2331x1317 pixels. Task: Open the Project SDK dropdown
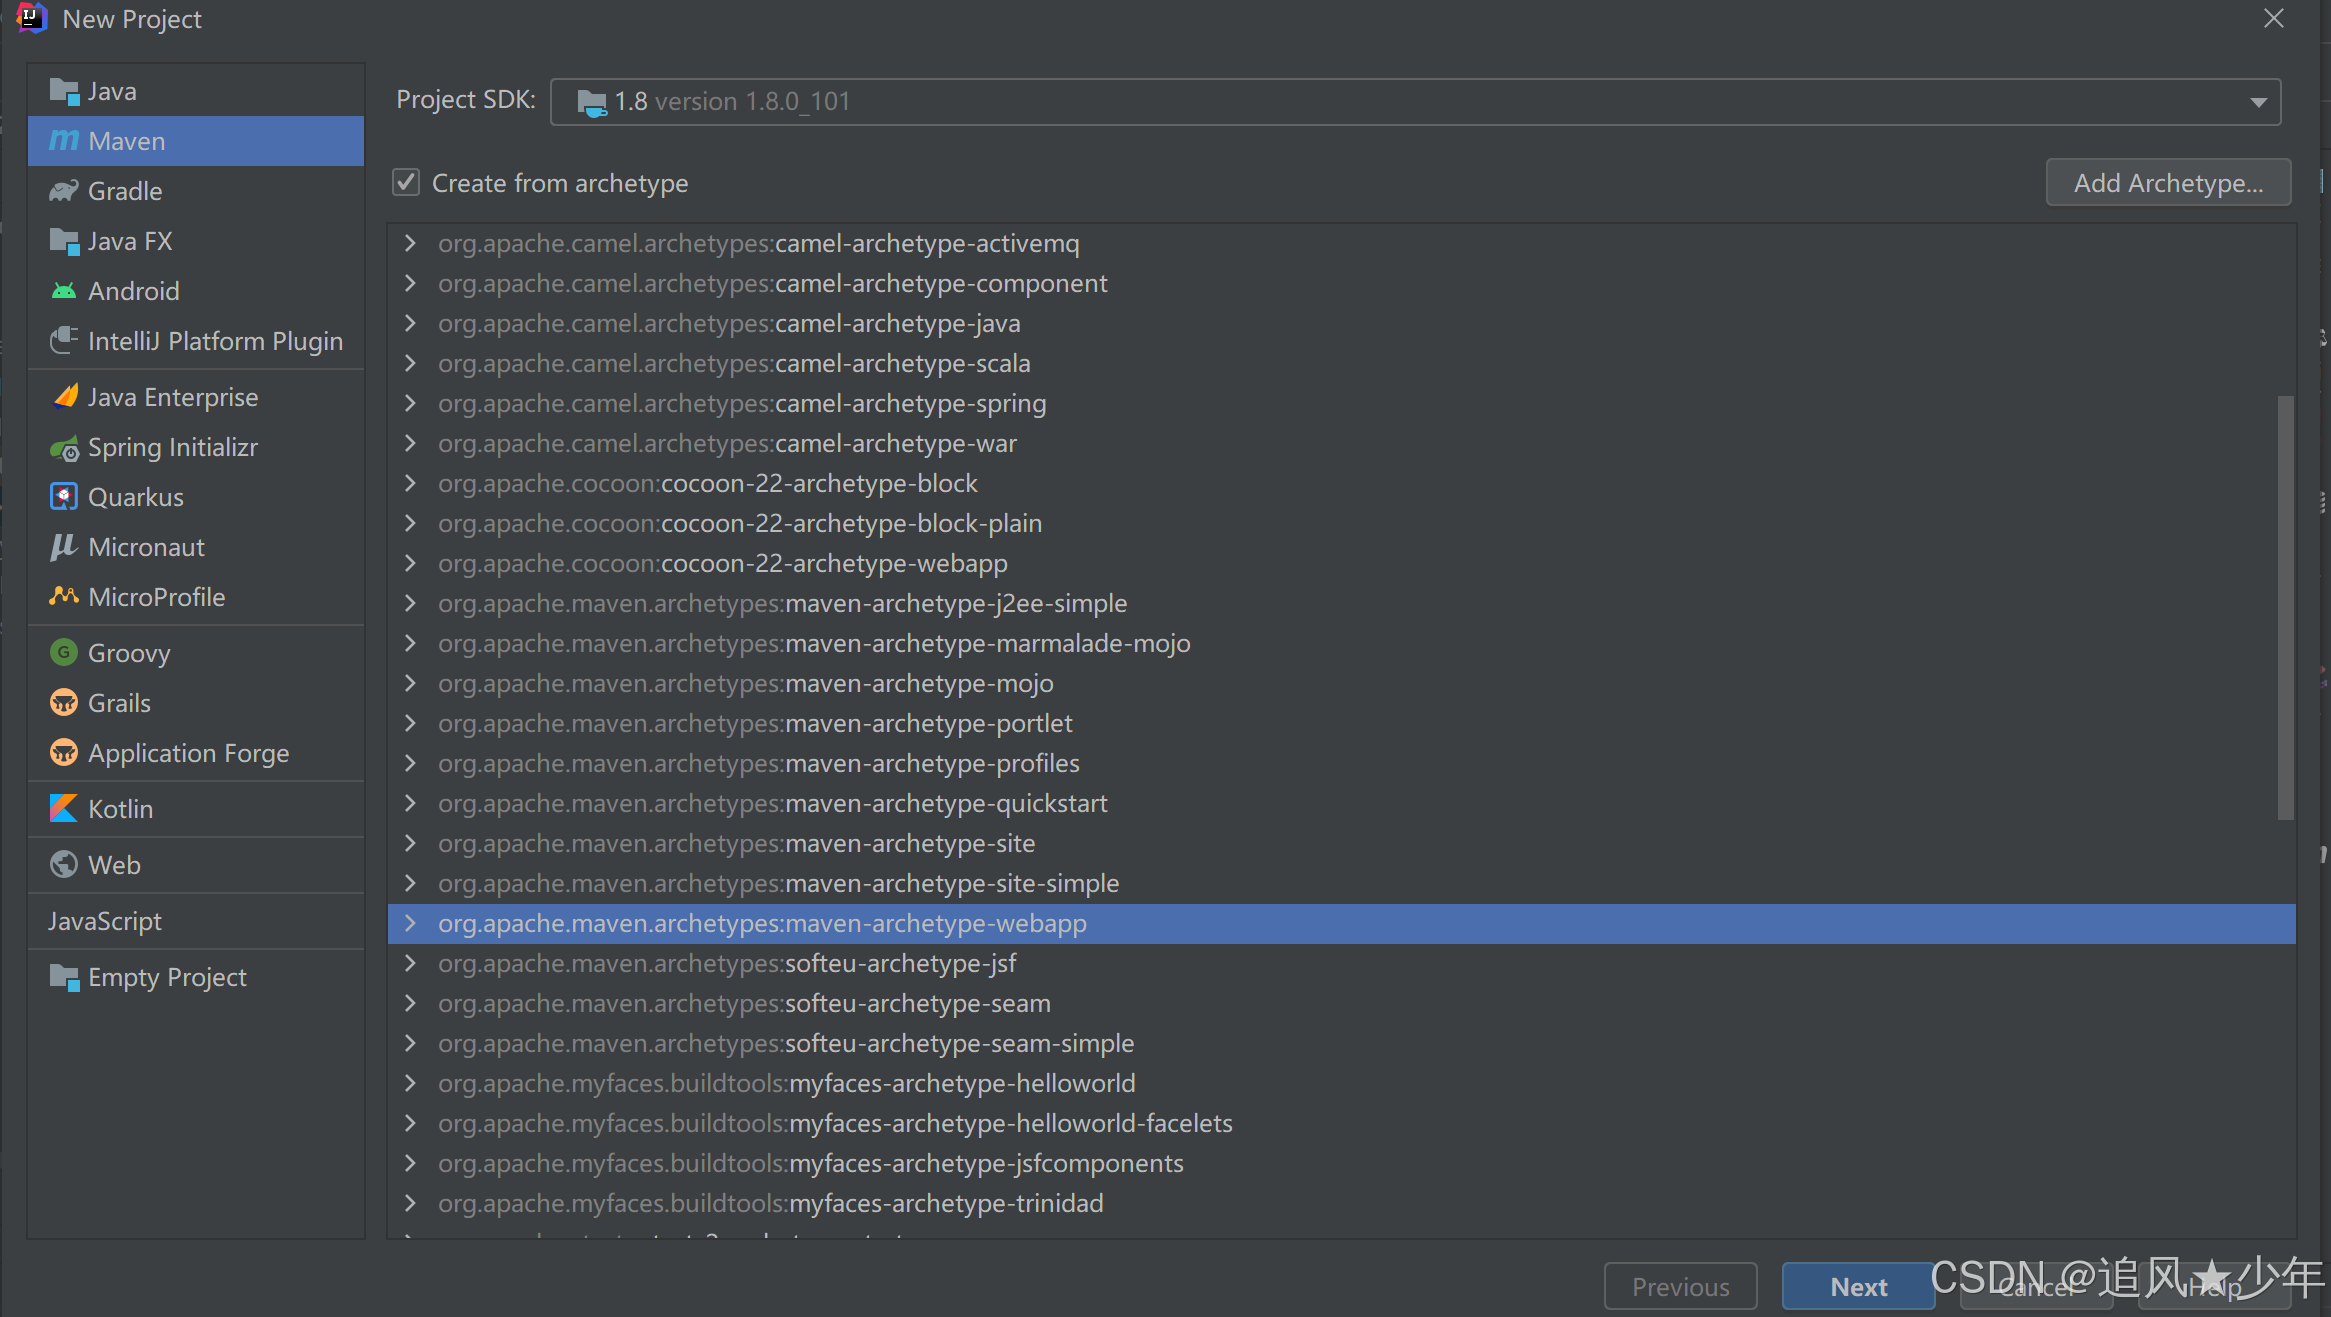2258,102
